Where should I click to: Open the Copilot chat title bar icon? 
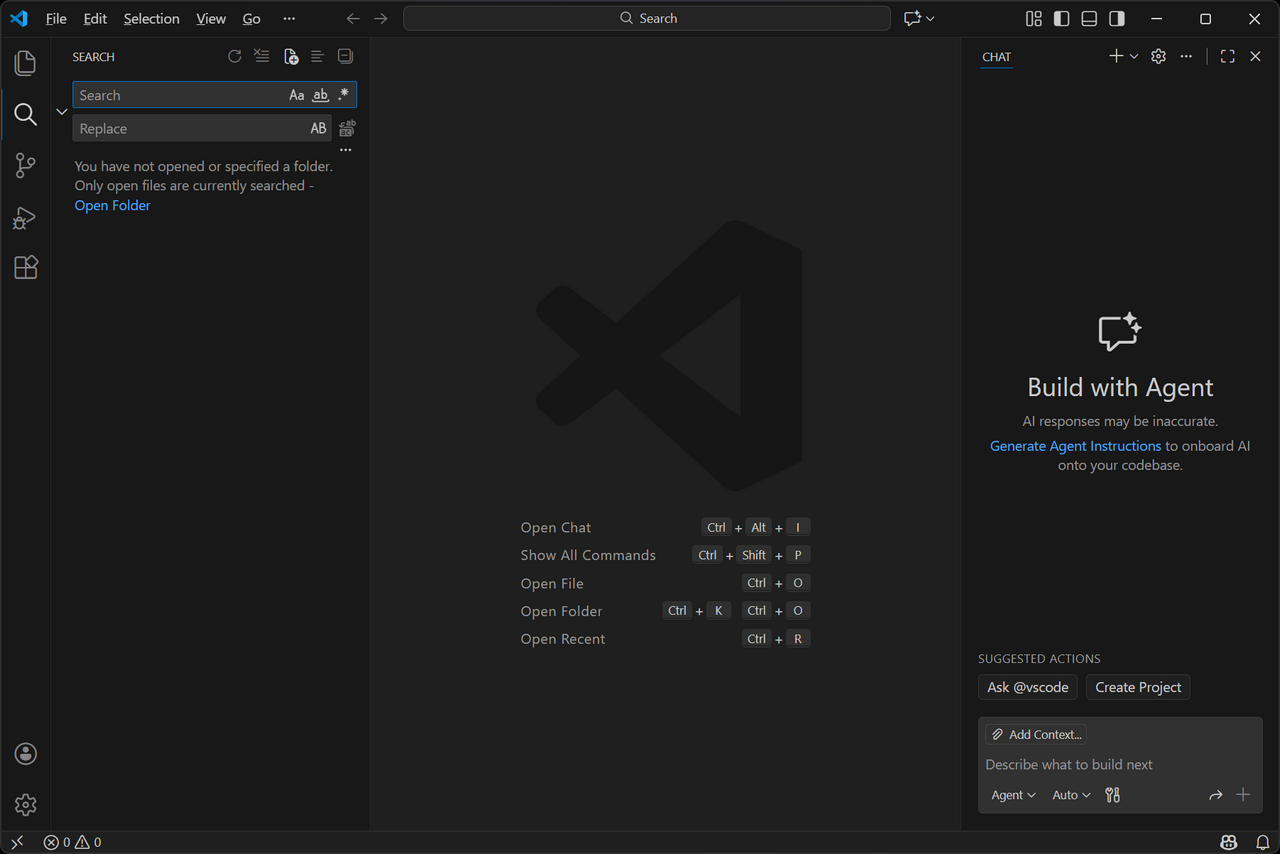pyautogui.click(x=912, y=18)
